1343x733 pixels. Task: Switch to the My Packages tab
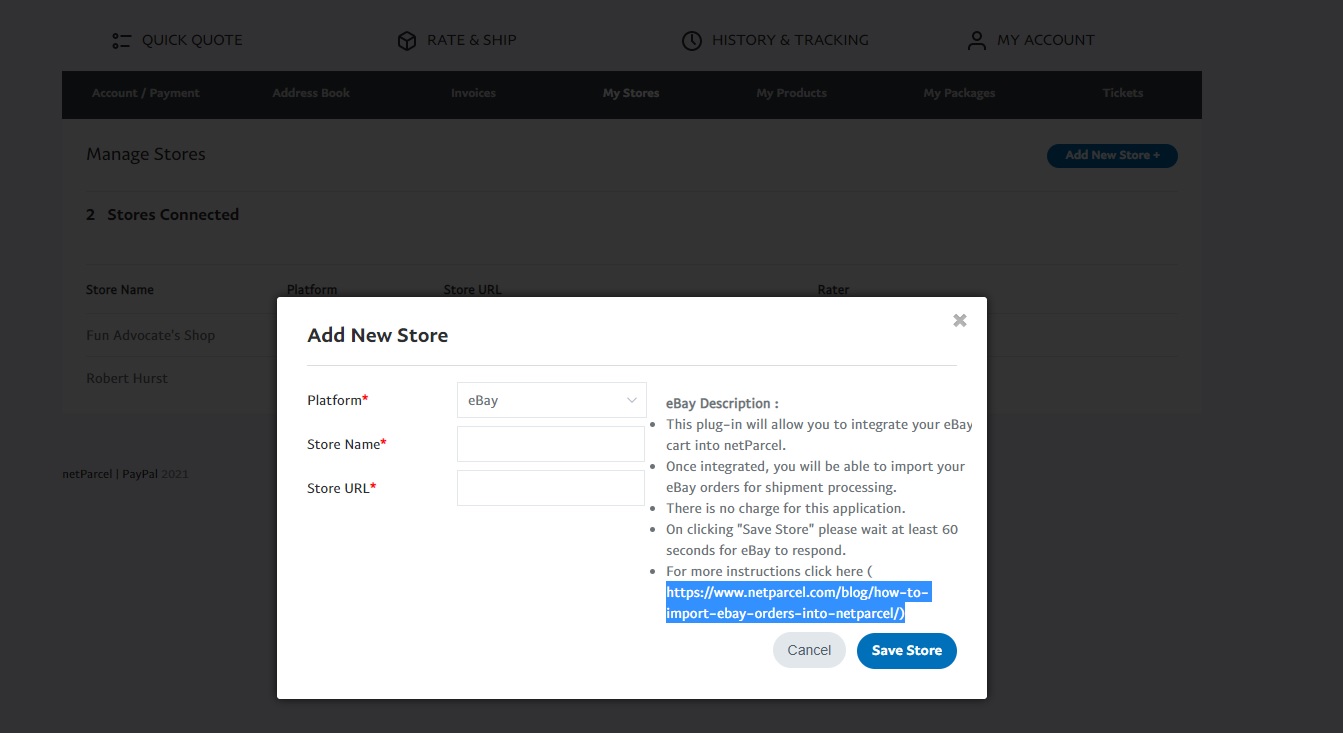959,93
